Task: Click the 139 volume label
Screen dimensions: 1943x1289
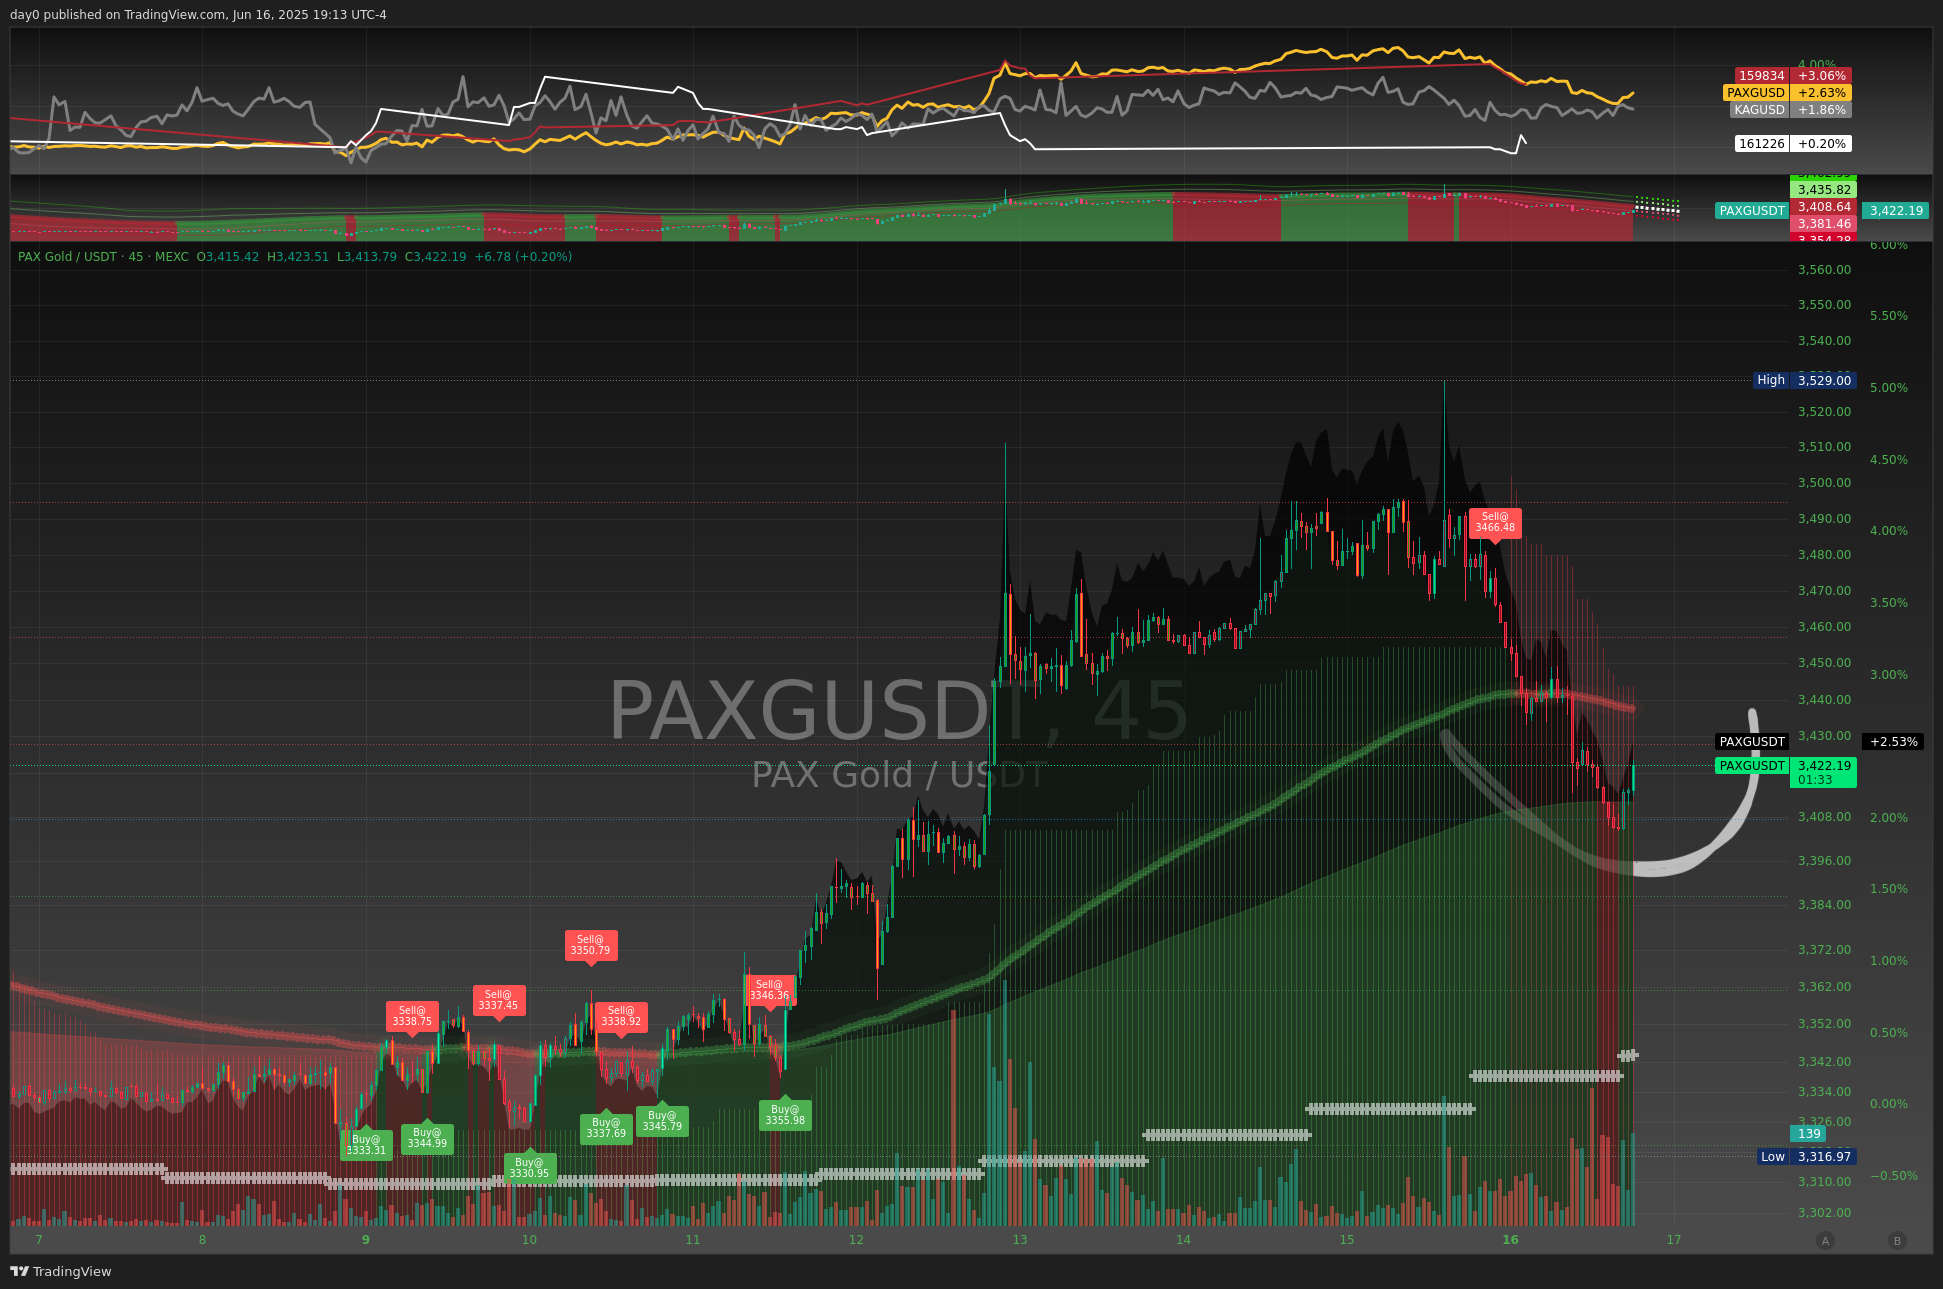Action: pyautogui.click(x=1808, y=1134)
